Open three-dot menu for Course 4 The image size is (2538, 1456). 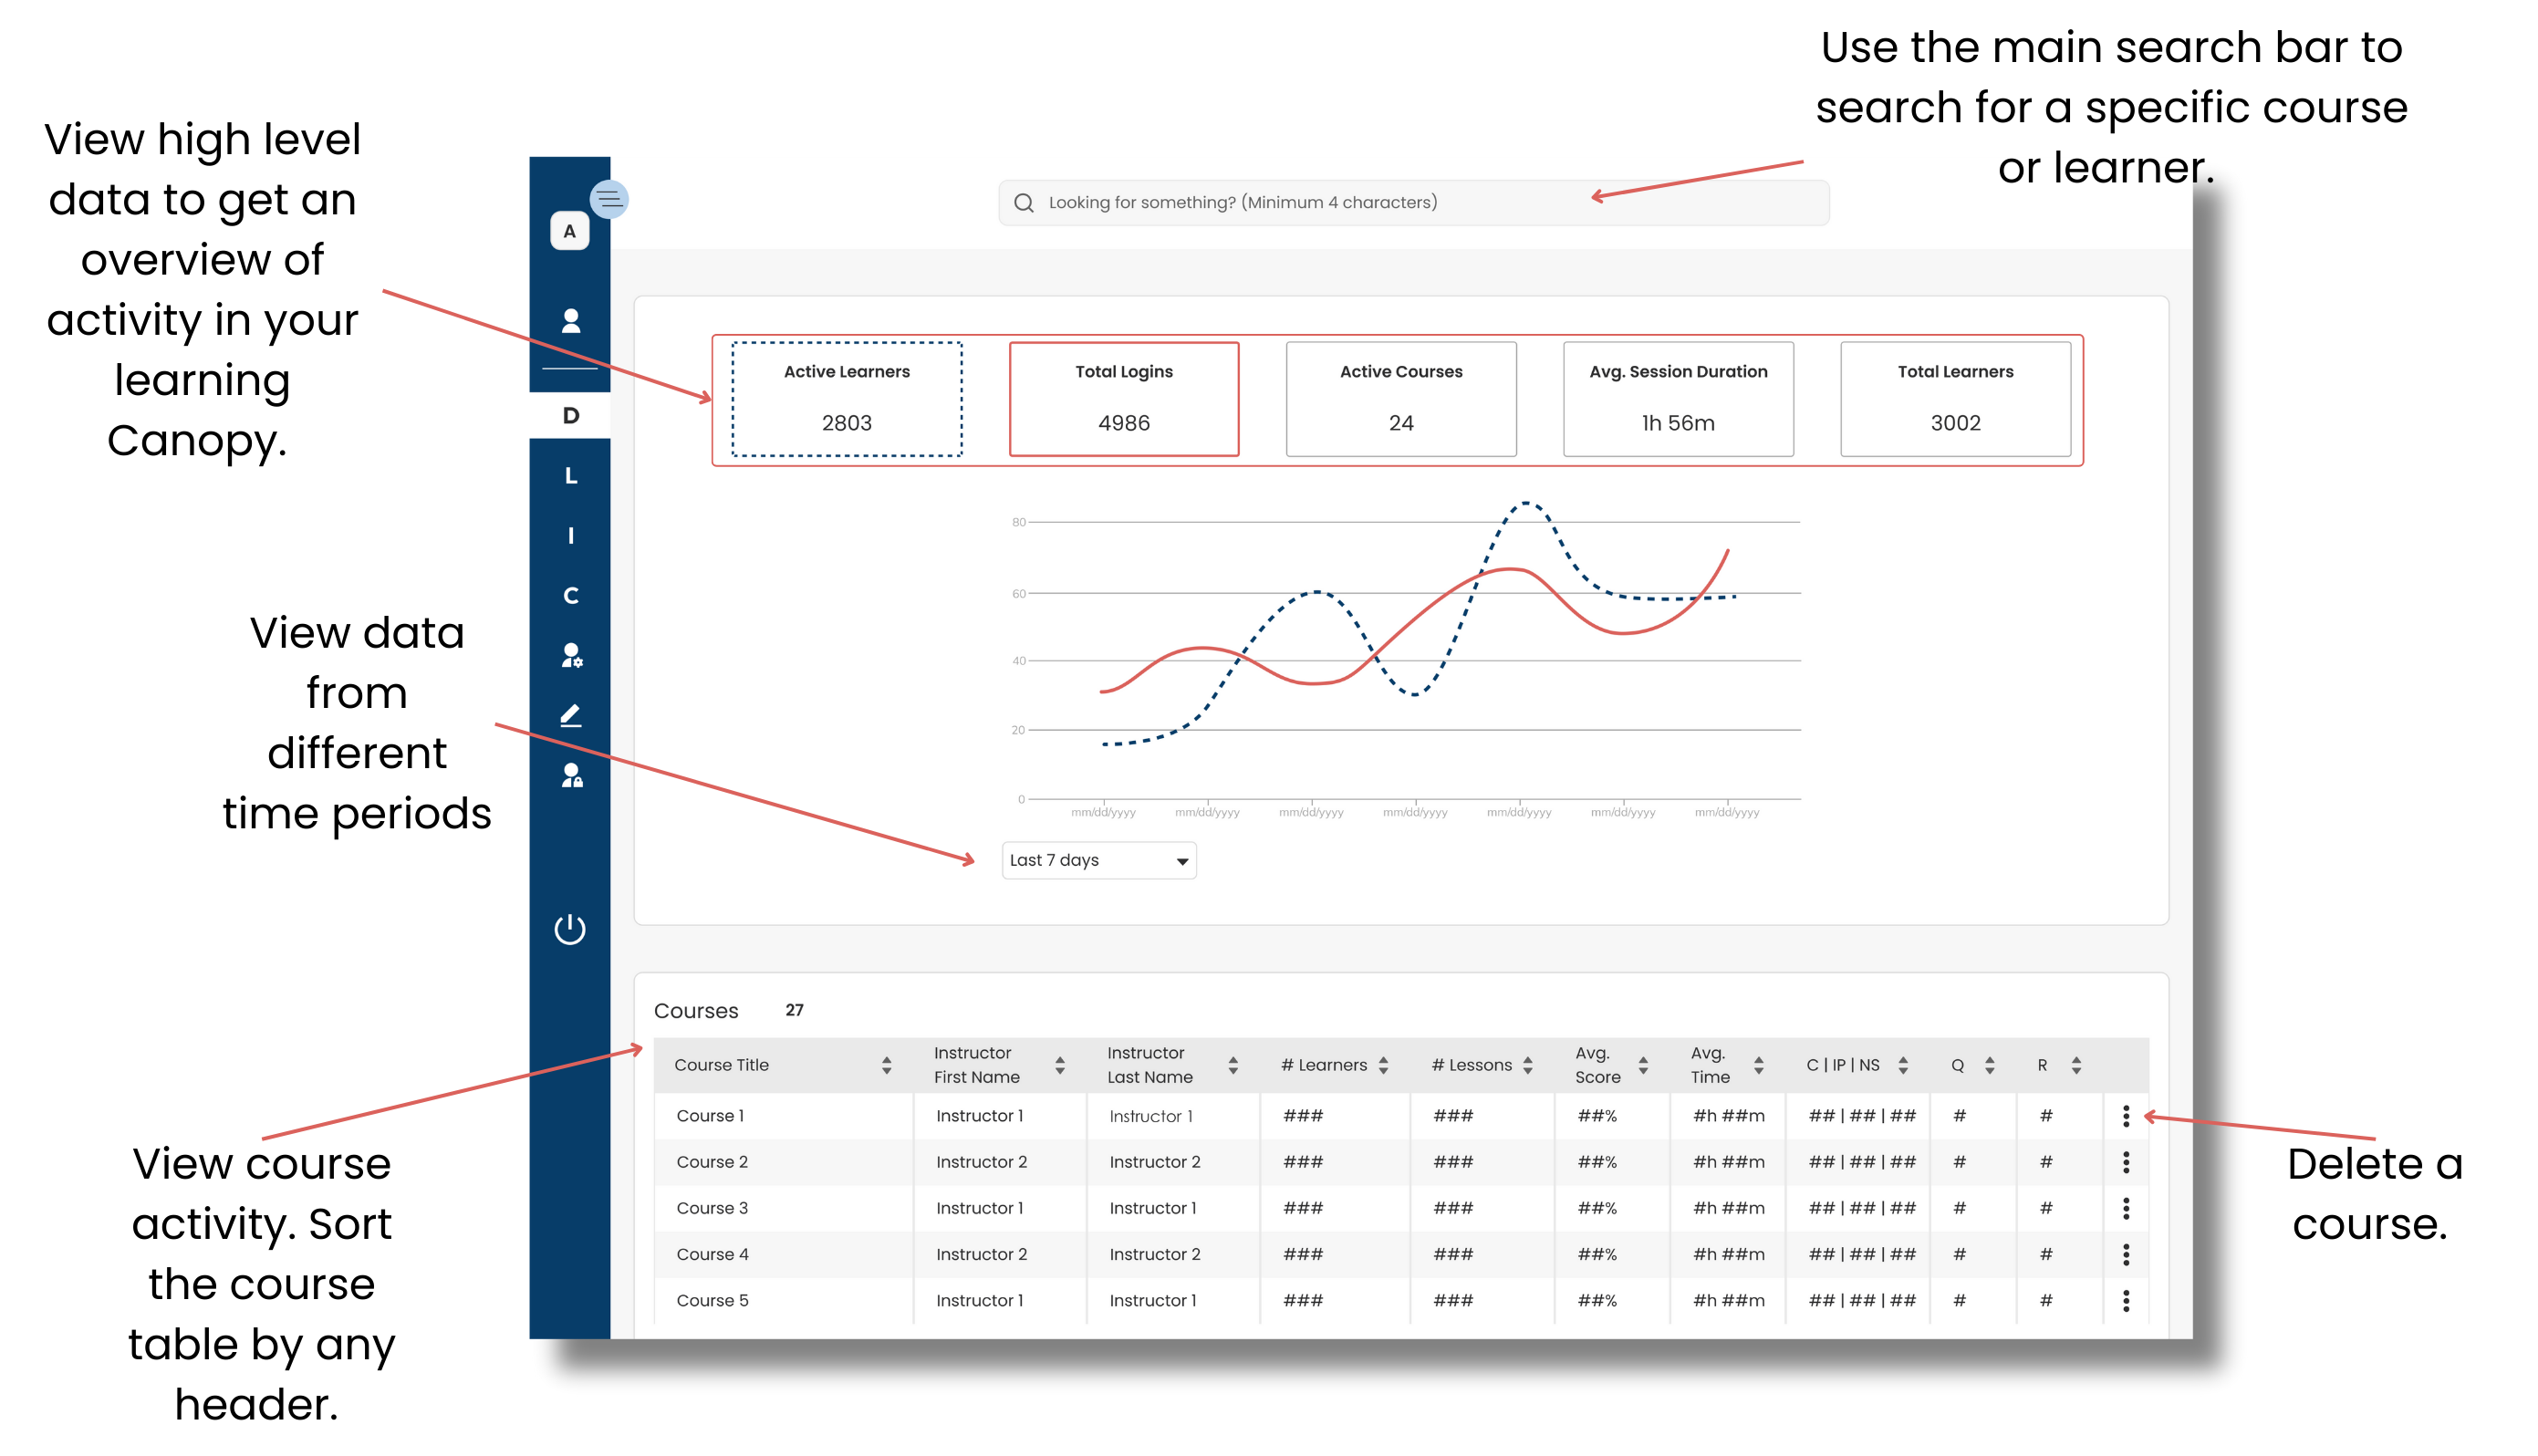pos(2125,1254)
